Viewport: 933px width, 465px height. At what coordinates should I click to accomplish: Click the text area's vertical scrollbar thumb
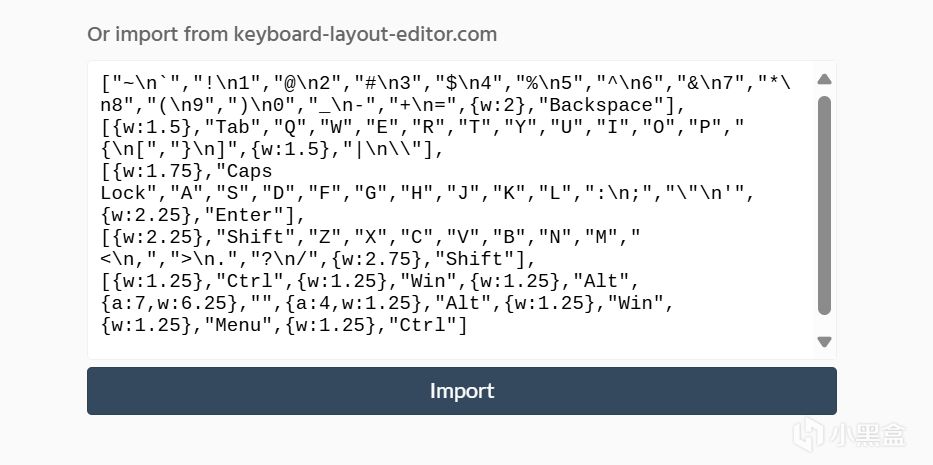[824, 205]
